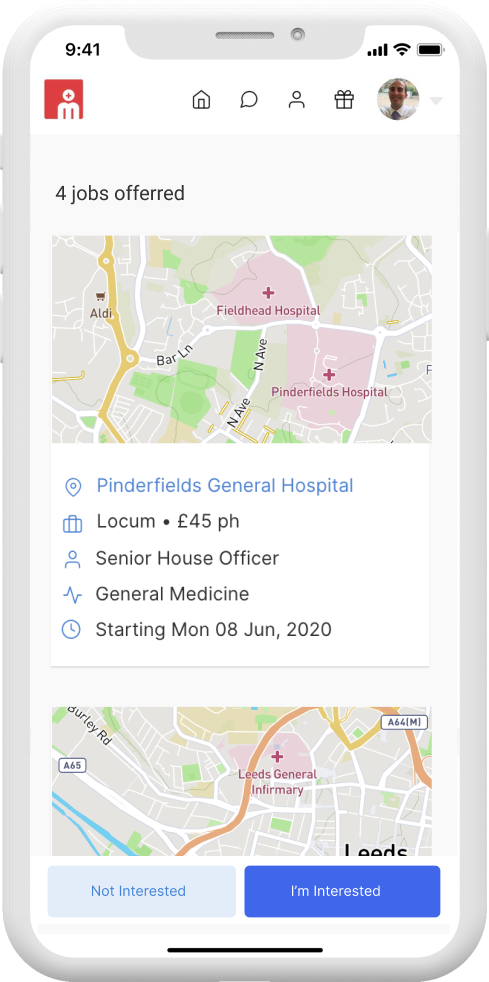Open the Pinderfields Hospital map preview

click(x=241, y=339)
